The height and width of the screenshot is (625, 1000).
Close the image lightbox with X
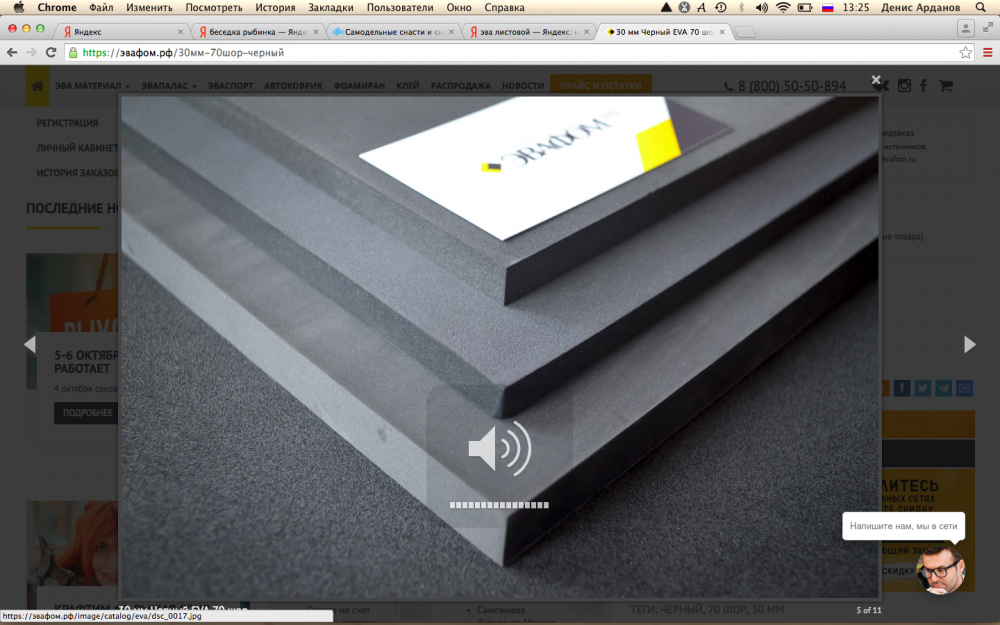(876, 80)
